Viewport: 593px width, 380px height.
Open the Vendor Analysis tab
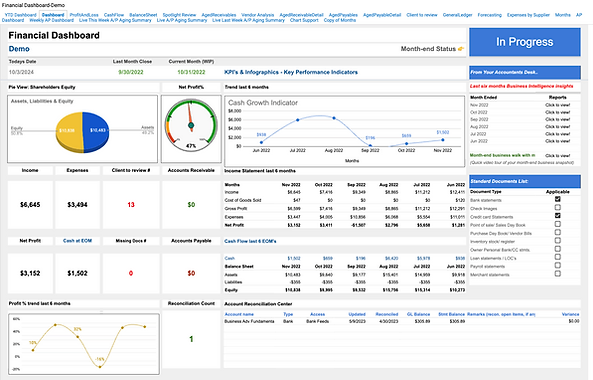[x=258, y=15]
